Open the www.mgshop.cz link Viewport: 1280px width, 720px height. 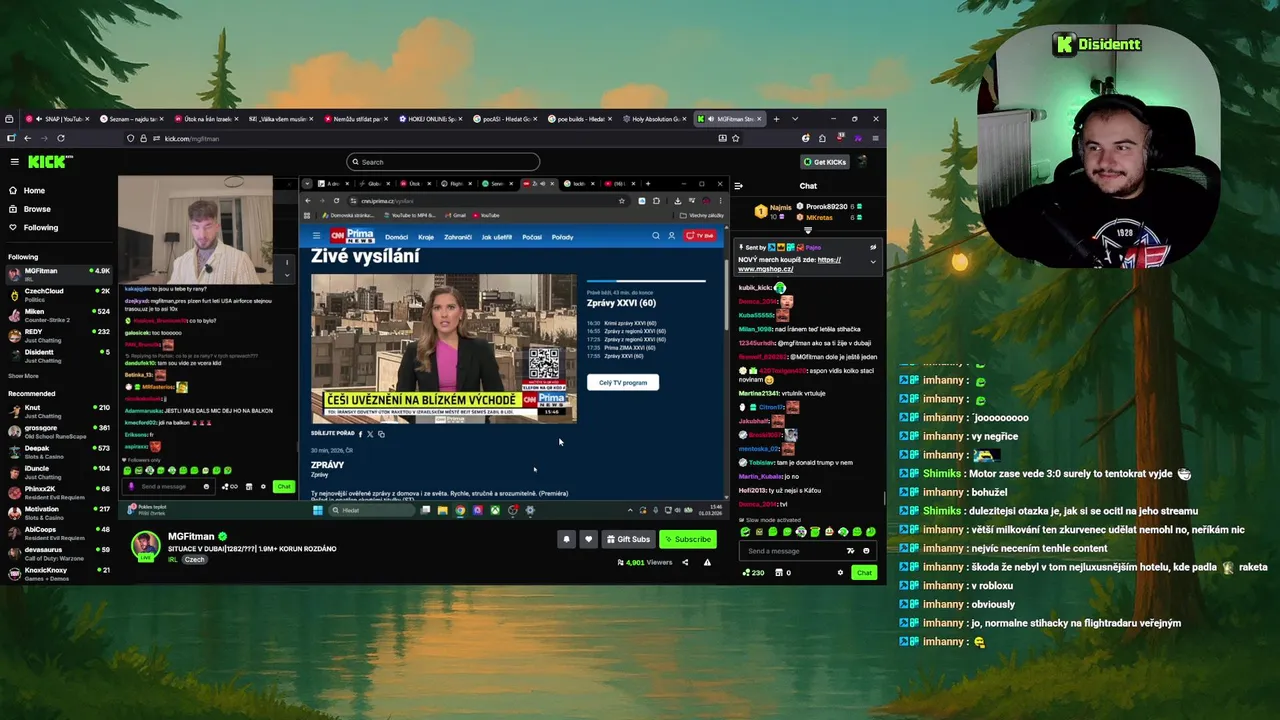pos(766,269)
